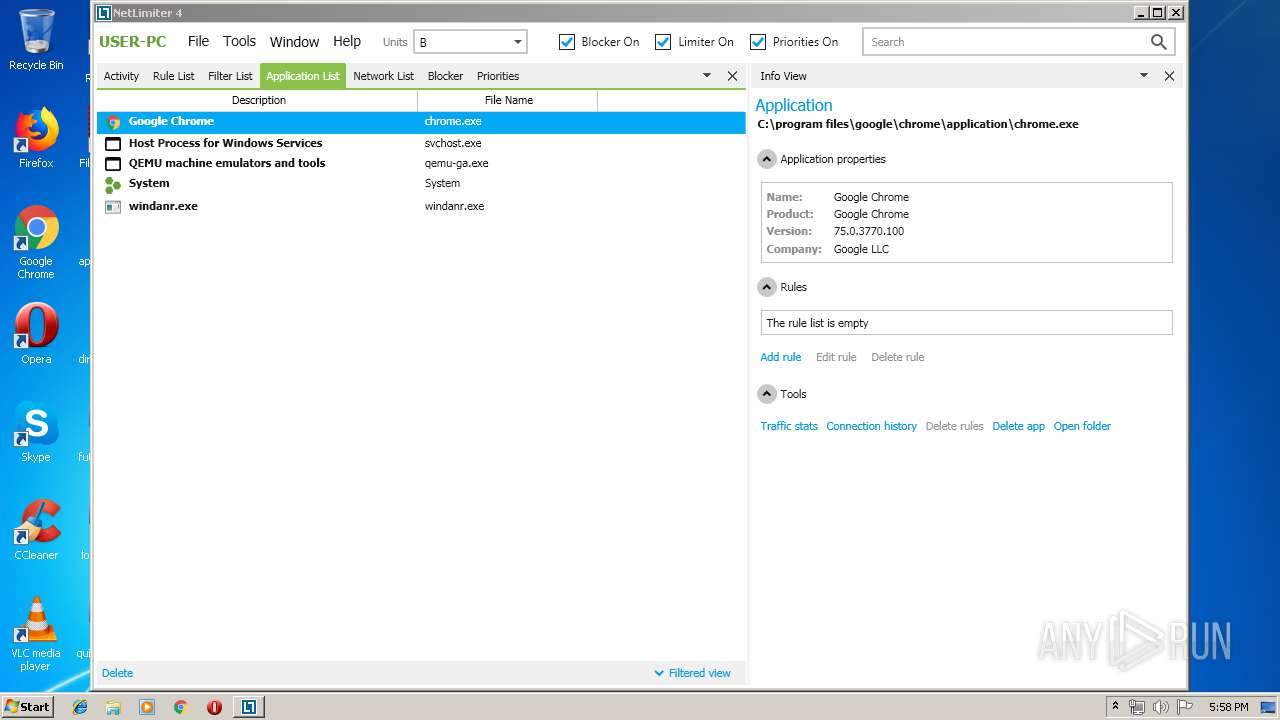The image size is (1280, 720).
Task: Select the Google Chrome desktop shortcut
Action: 36,242
